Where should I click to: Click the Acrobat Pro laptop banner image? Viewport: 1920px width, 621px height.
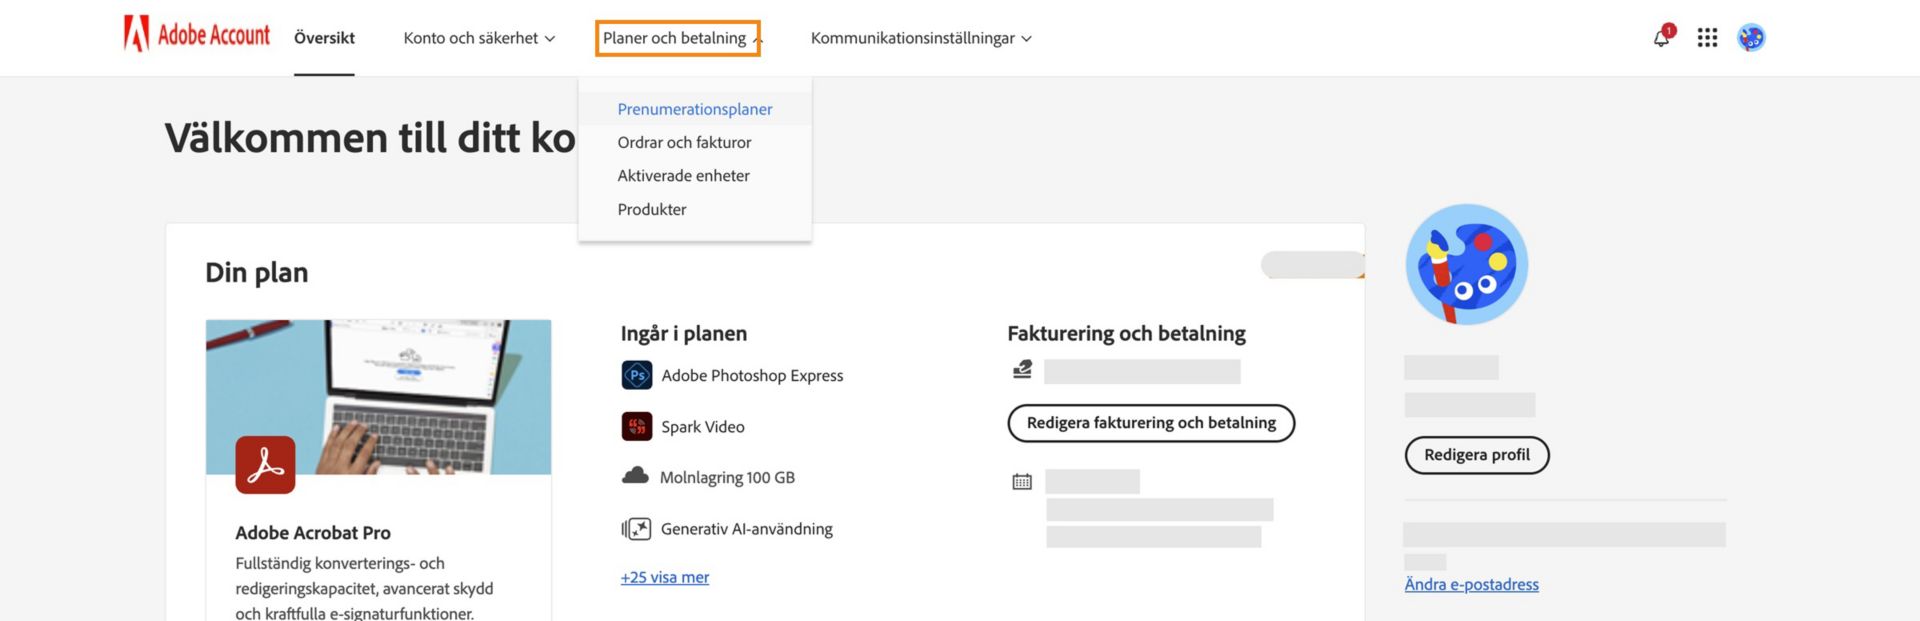pos(378,397)
